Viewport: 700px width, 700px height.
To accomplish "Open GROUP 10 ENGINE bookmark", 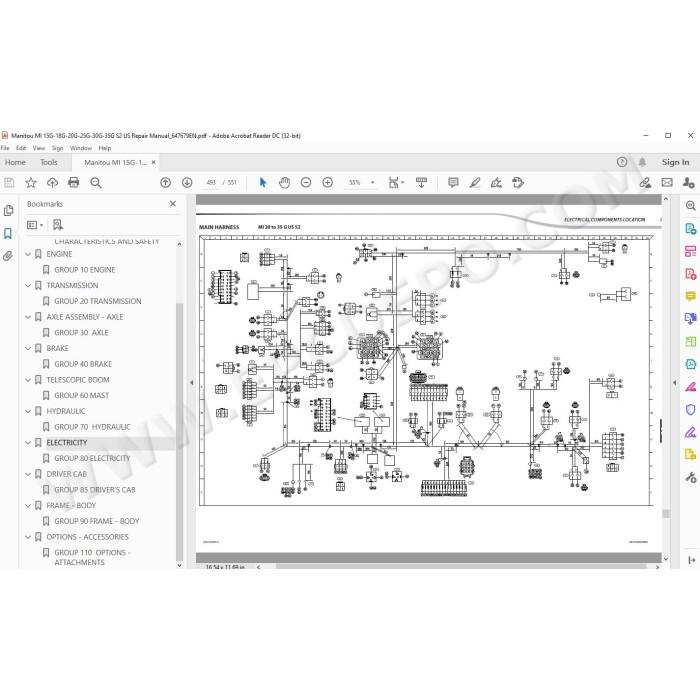I will (85, 270).
